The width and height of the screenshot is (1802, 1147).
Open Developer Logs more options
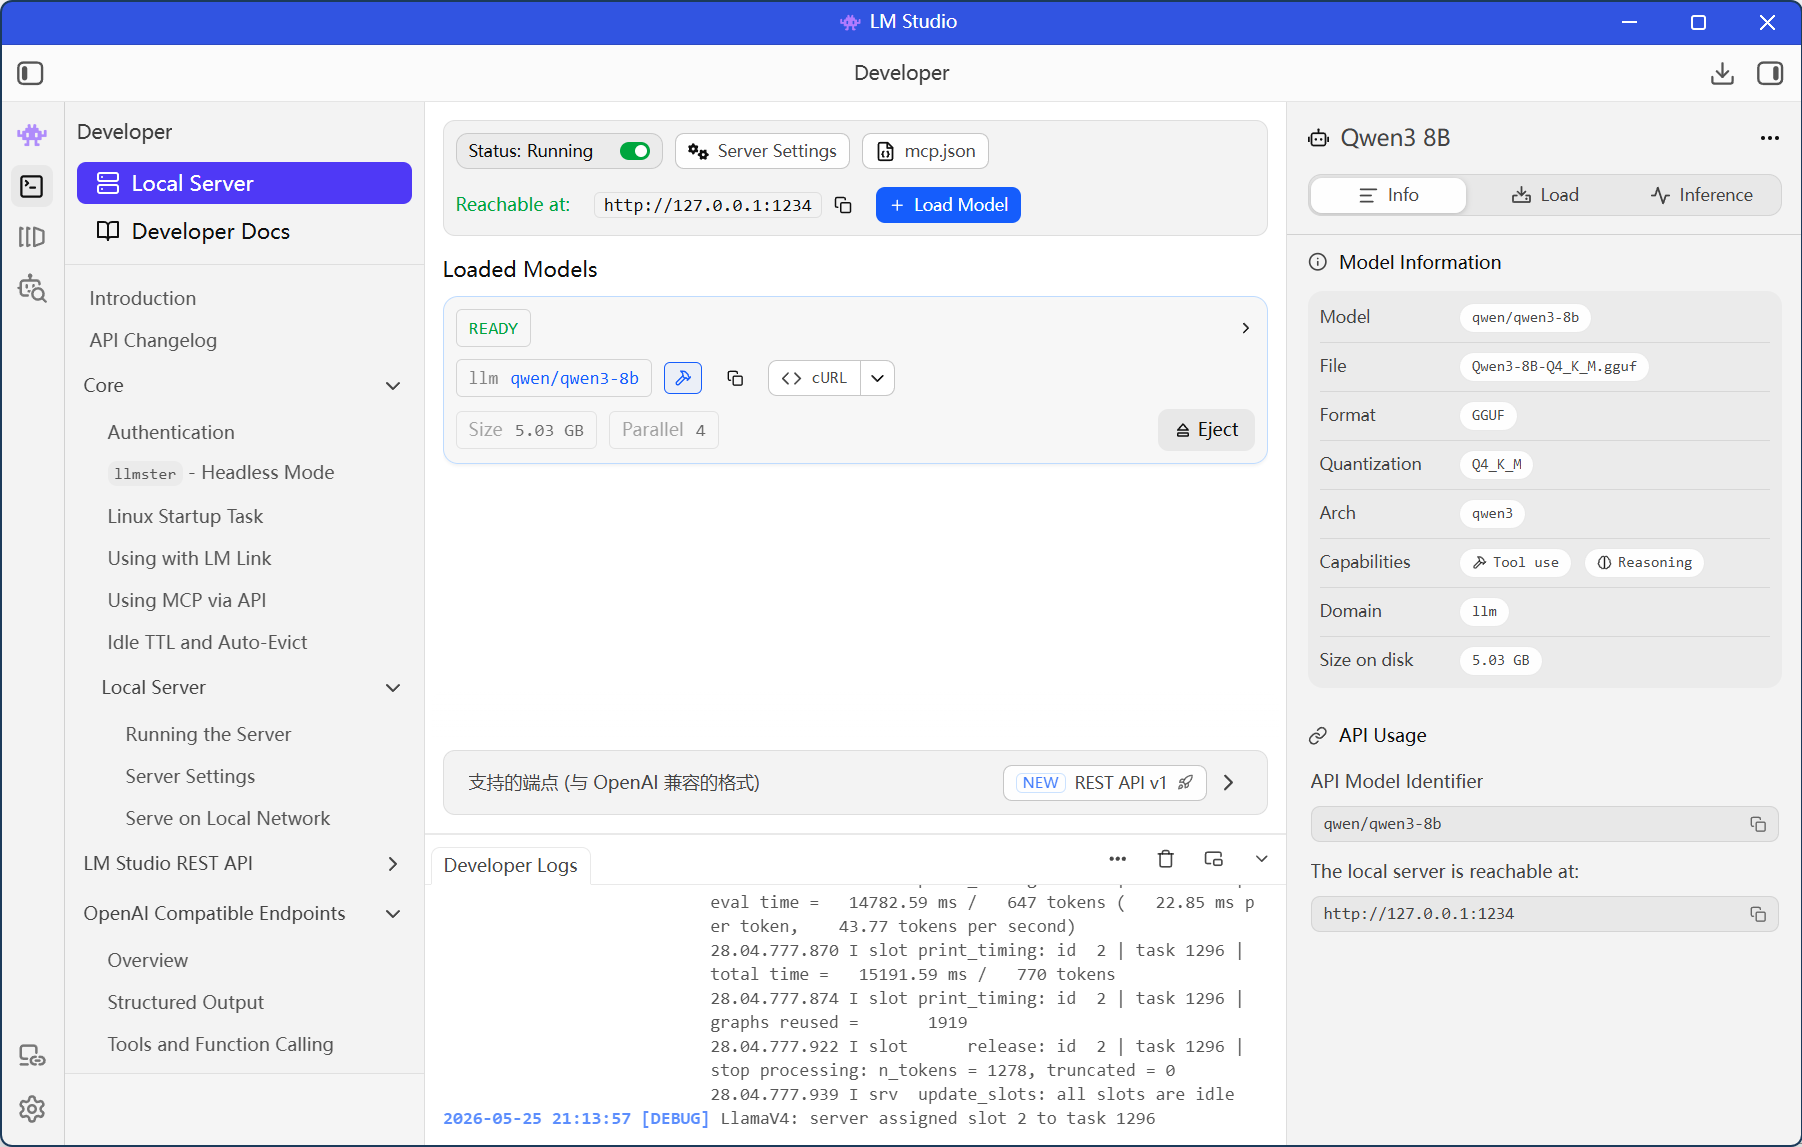[x=1118, y=859]
